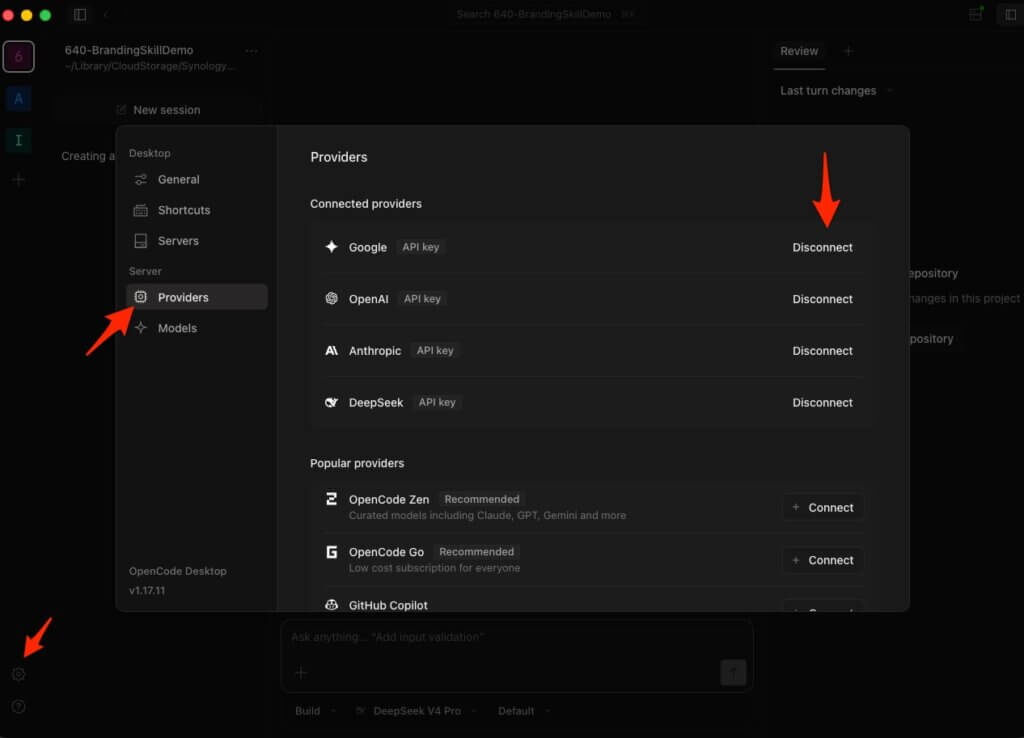Viewport: 1024px width, 738px height.
Task: Click the OpenAI logo icon
Action: (x=332, y=298)
